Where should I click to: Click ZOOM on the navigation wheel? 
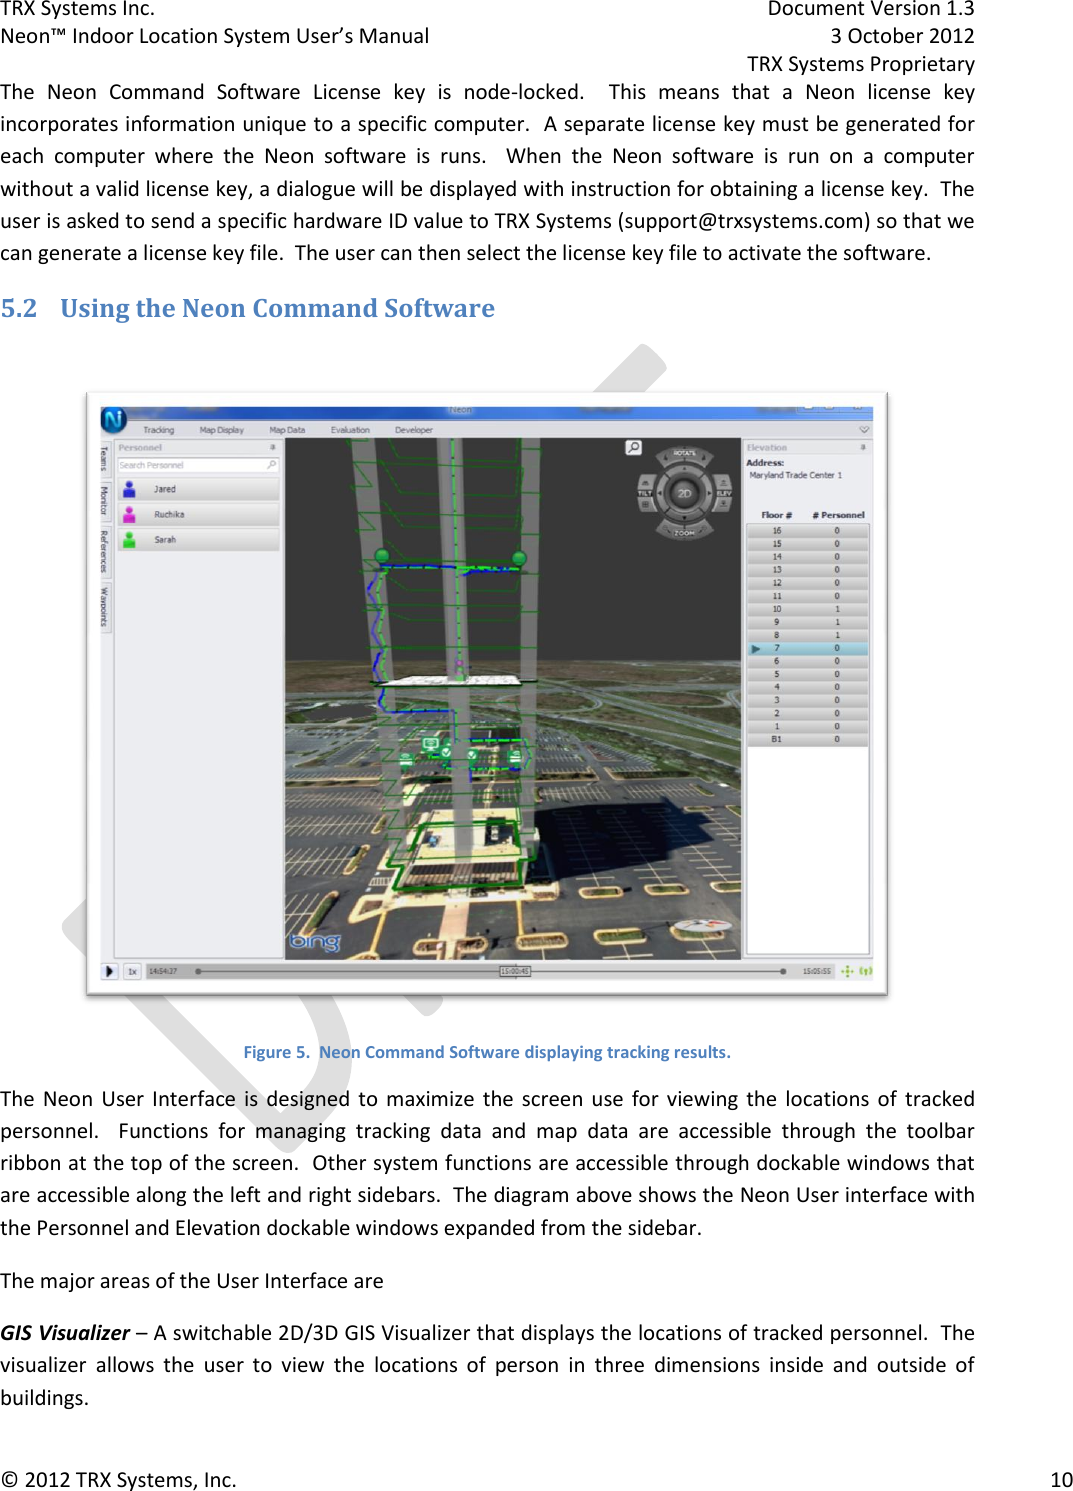pos(684,532)
